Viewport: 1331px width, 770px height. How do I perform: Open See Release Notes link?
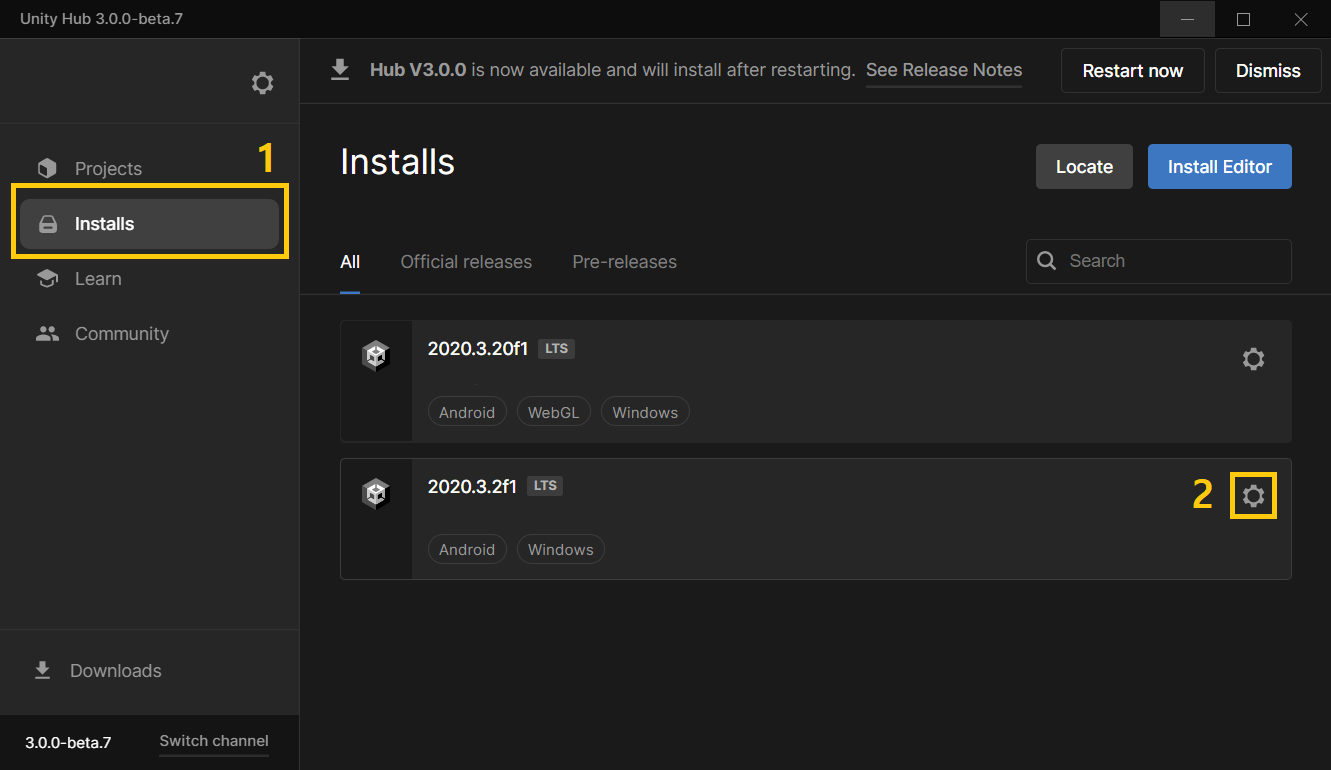click(944, 70)
